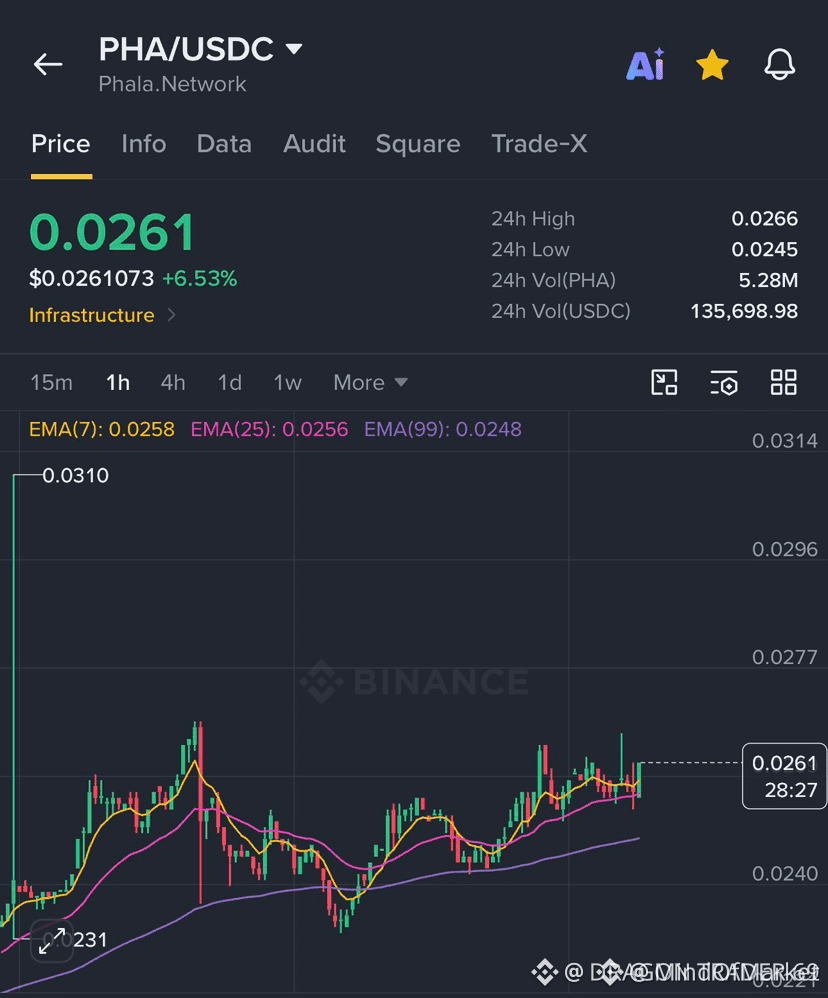Tap the back arrow icon

point(48,64)
